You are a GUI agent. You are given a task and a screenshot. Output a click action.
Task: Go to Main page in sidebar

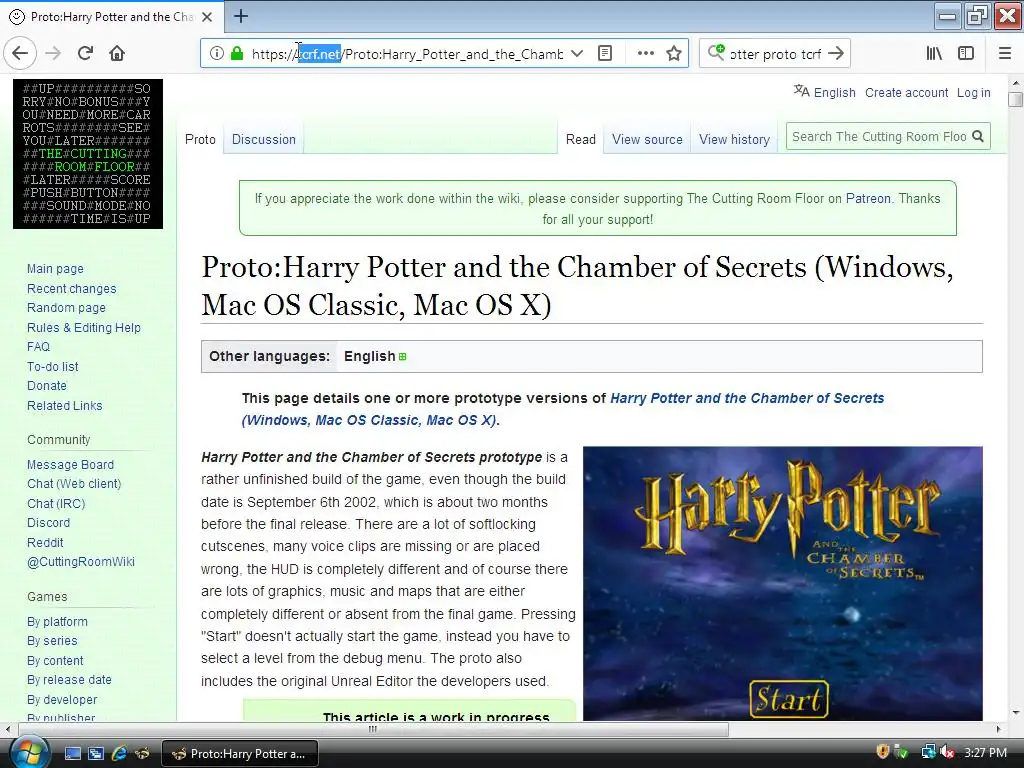click(56, 268)
